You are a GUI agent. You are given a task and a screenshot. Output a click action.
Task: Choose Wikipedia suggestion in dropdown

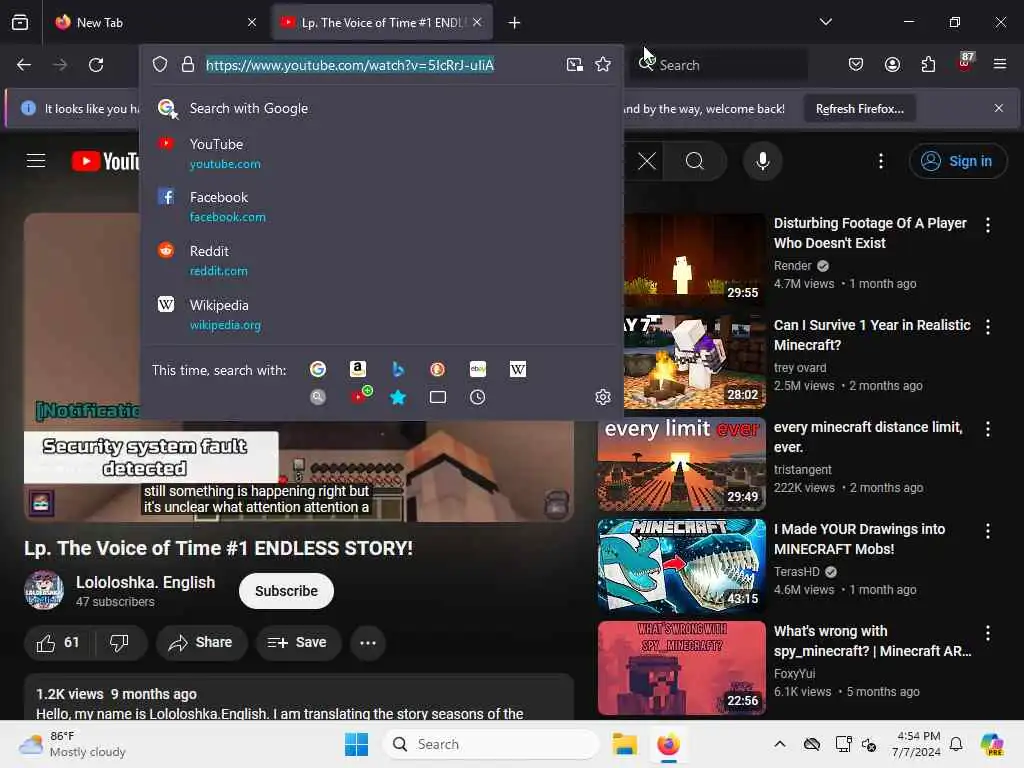point(381,315)
